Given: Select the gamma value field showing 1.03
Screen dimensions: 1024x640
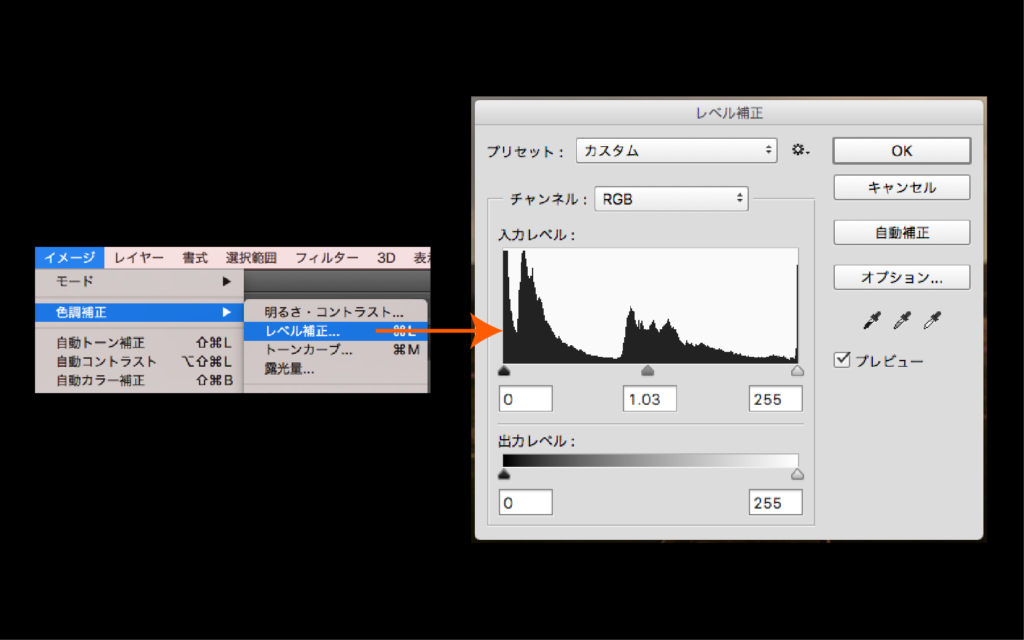Looking at the screenshot, I should [649, 398].
